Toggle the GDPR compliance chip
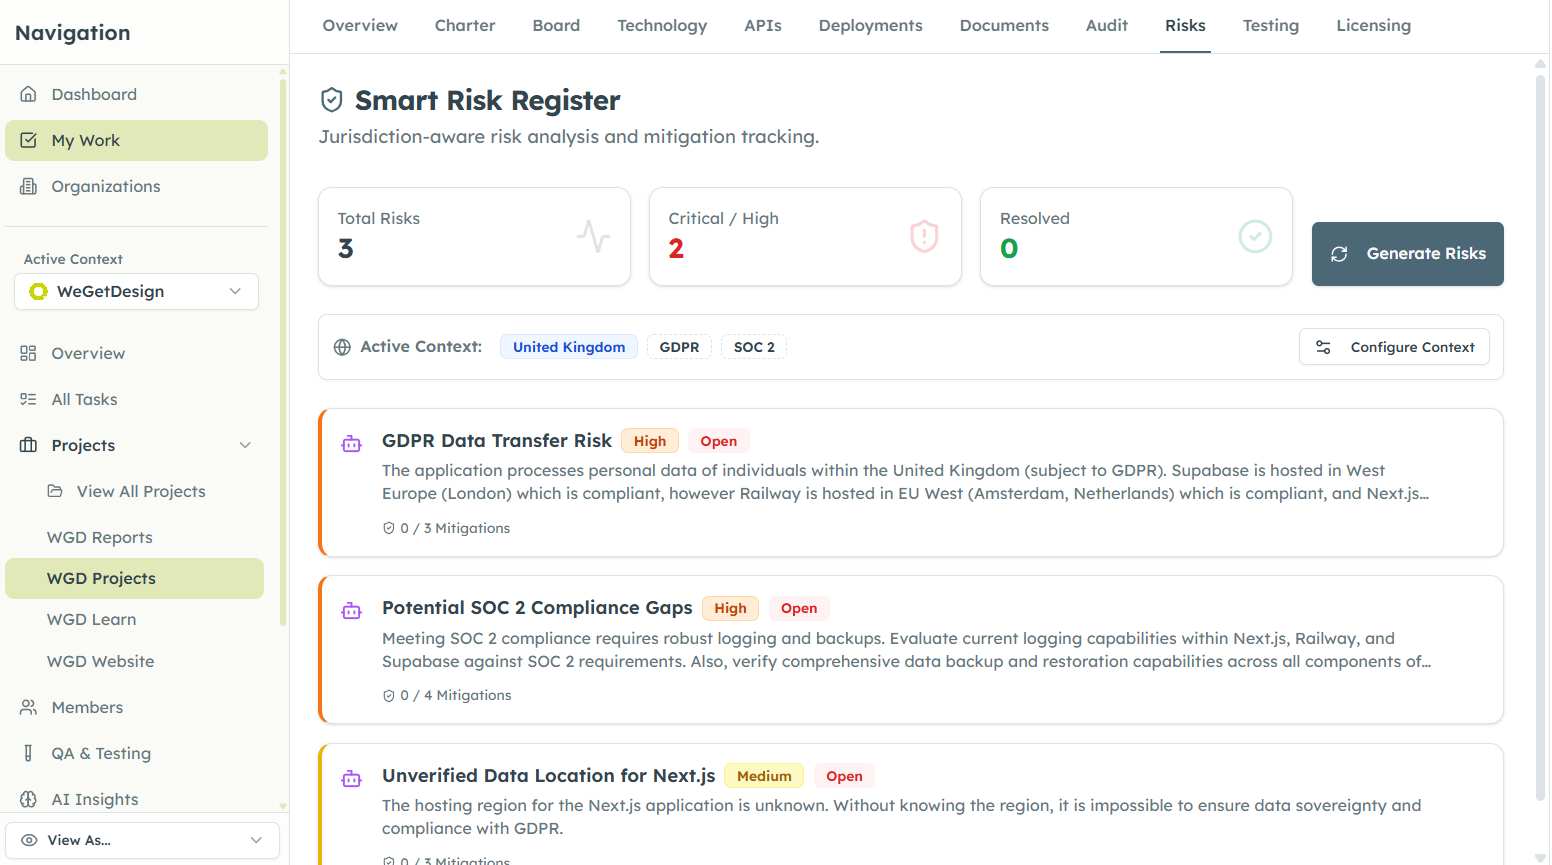 click(x=679, y=346)
